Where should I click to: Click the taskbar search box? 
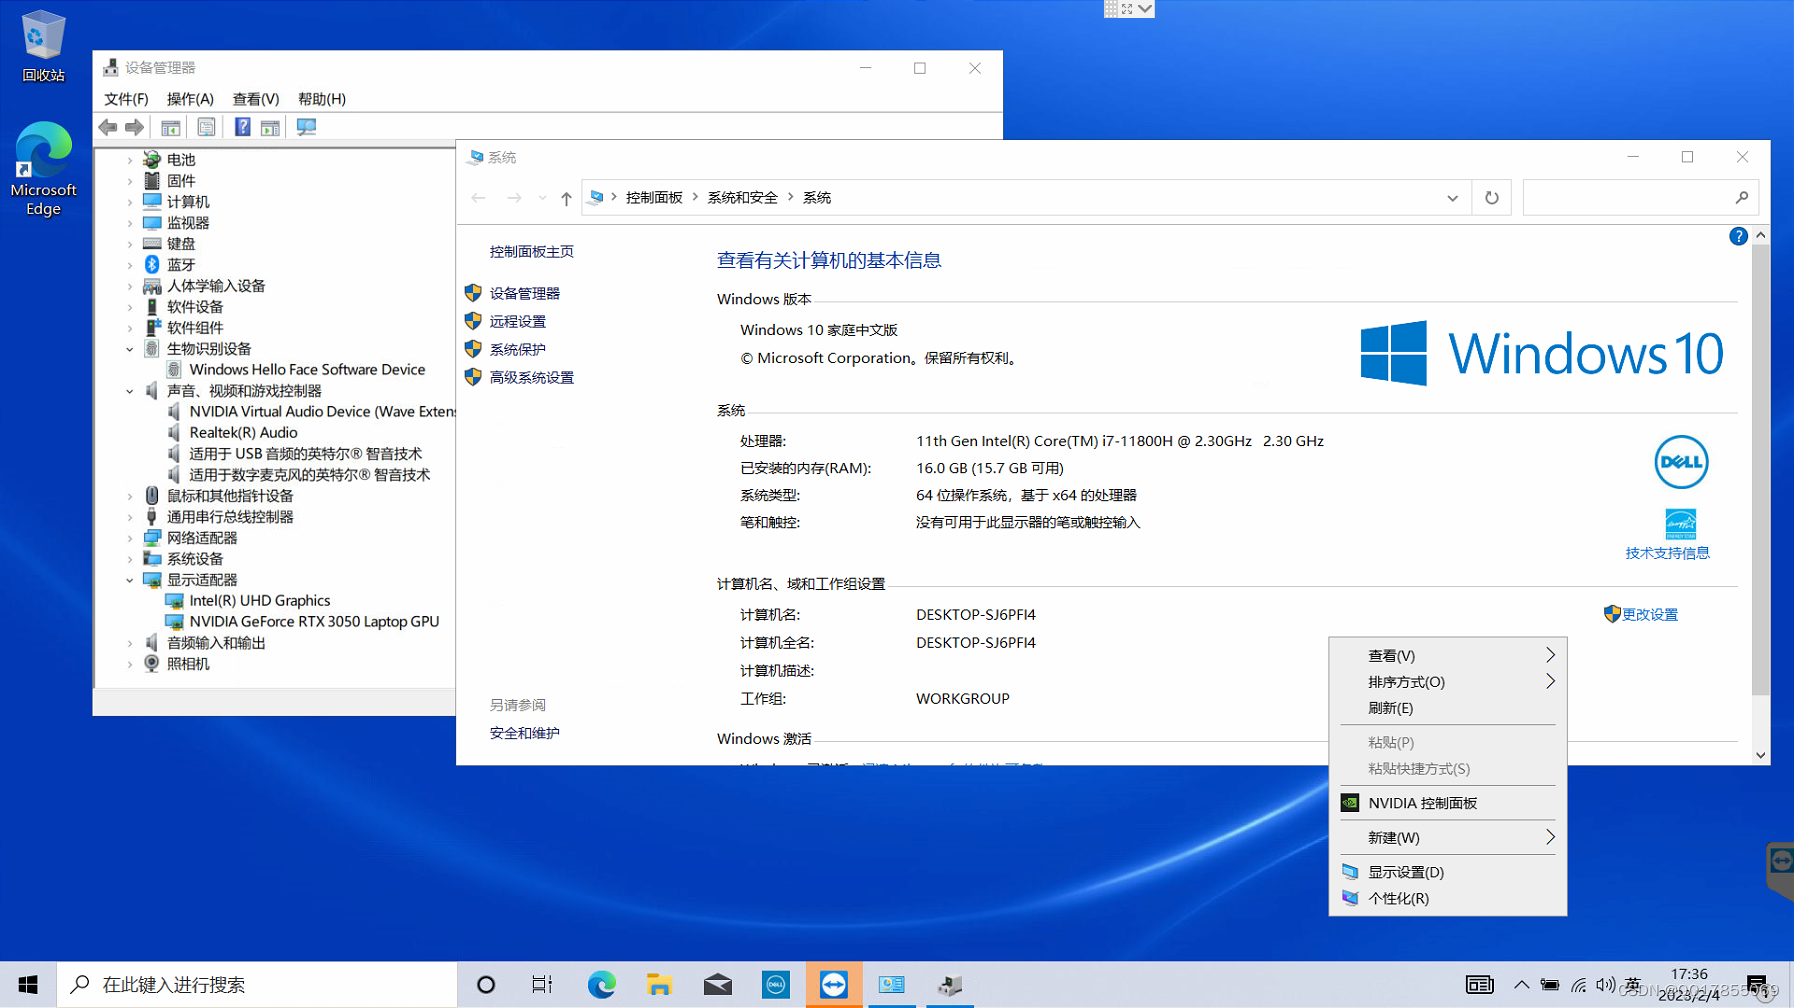[257, 985]
